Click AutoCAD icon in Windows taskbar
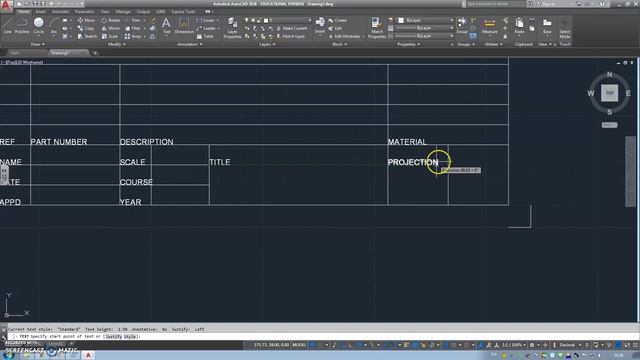This screenshot has height=360, width=640. (88, 356)
